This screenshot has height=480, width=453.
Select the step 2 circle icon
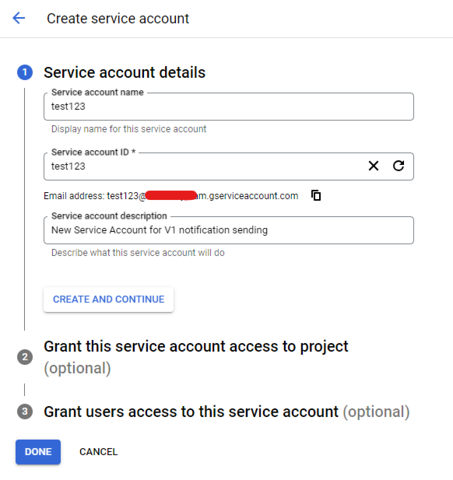tap(25, 357)
